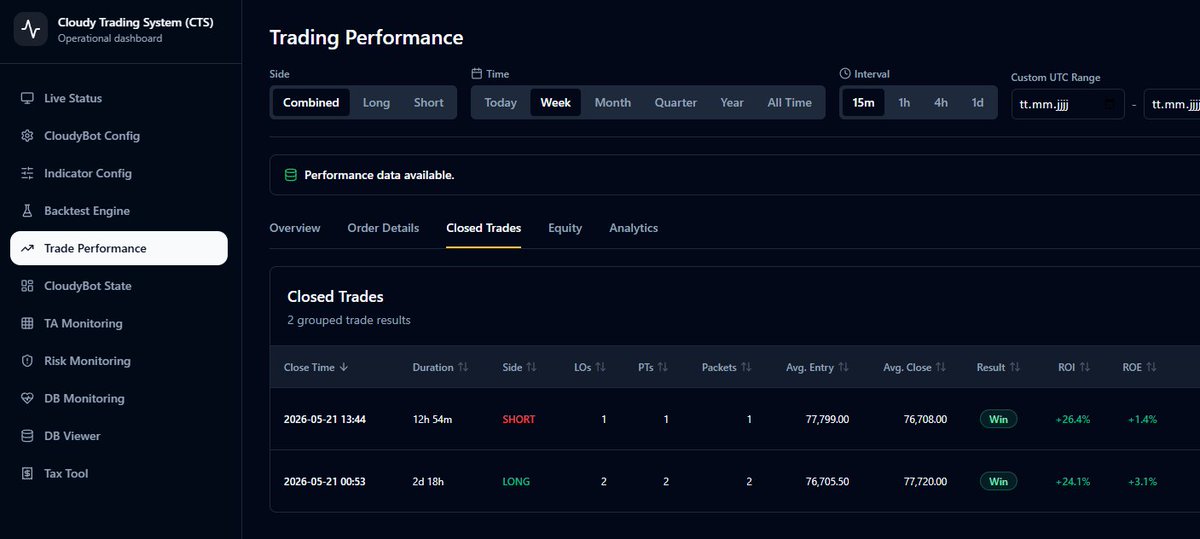This screenshot has width=1200, height=539.
Task: Click the calendar icon beside Time label
Action: (x=476, y=74)
